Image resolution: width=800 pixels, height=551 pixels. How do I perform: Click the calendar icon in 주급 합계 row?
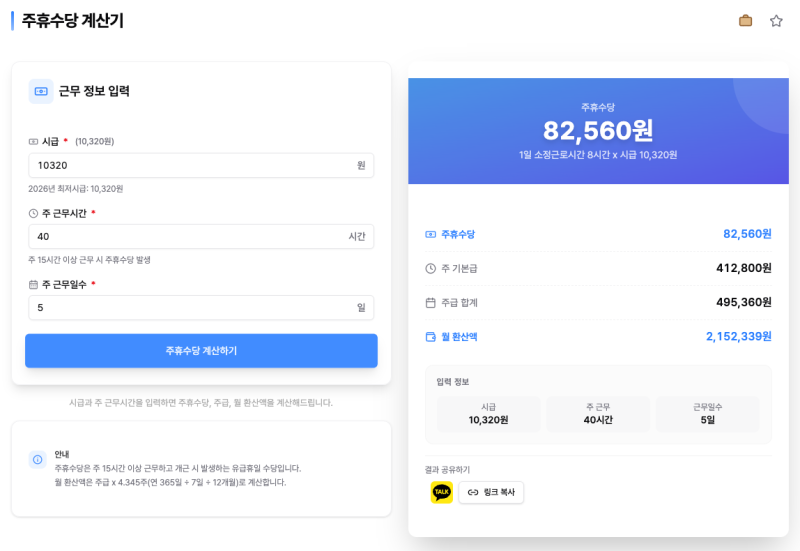click(x=431, y=303)
